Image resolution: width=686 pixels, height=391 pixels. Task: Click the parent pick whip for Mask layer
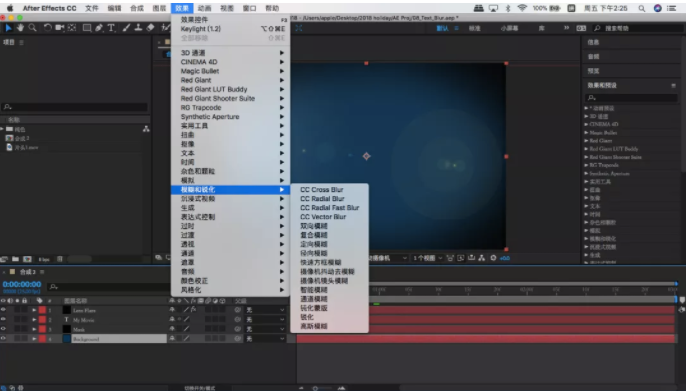(238, 329)
